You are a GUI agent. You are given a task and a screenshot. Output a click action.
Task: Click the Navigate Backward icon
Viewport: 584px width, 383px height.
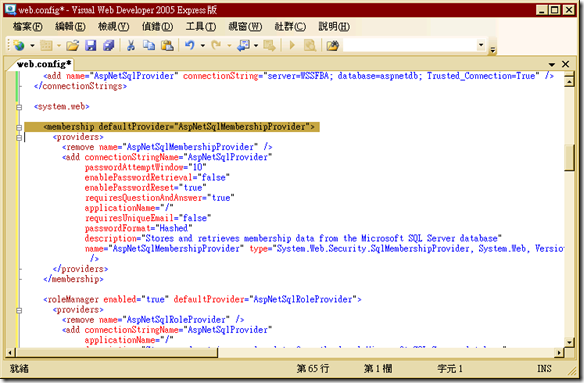click(x=244, y=45)
